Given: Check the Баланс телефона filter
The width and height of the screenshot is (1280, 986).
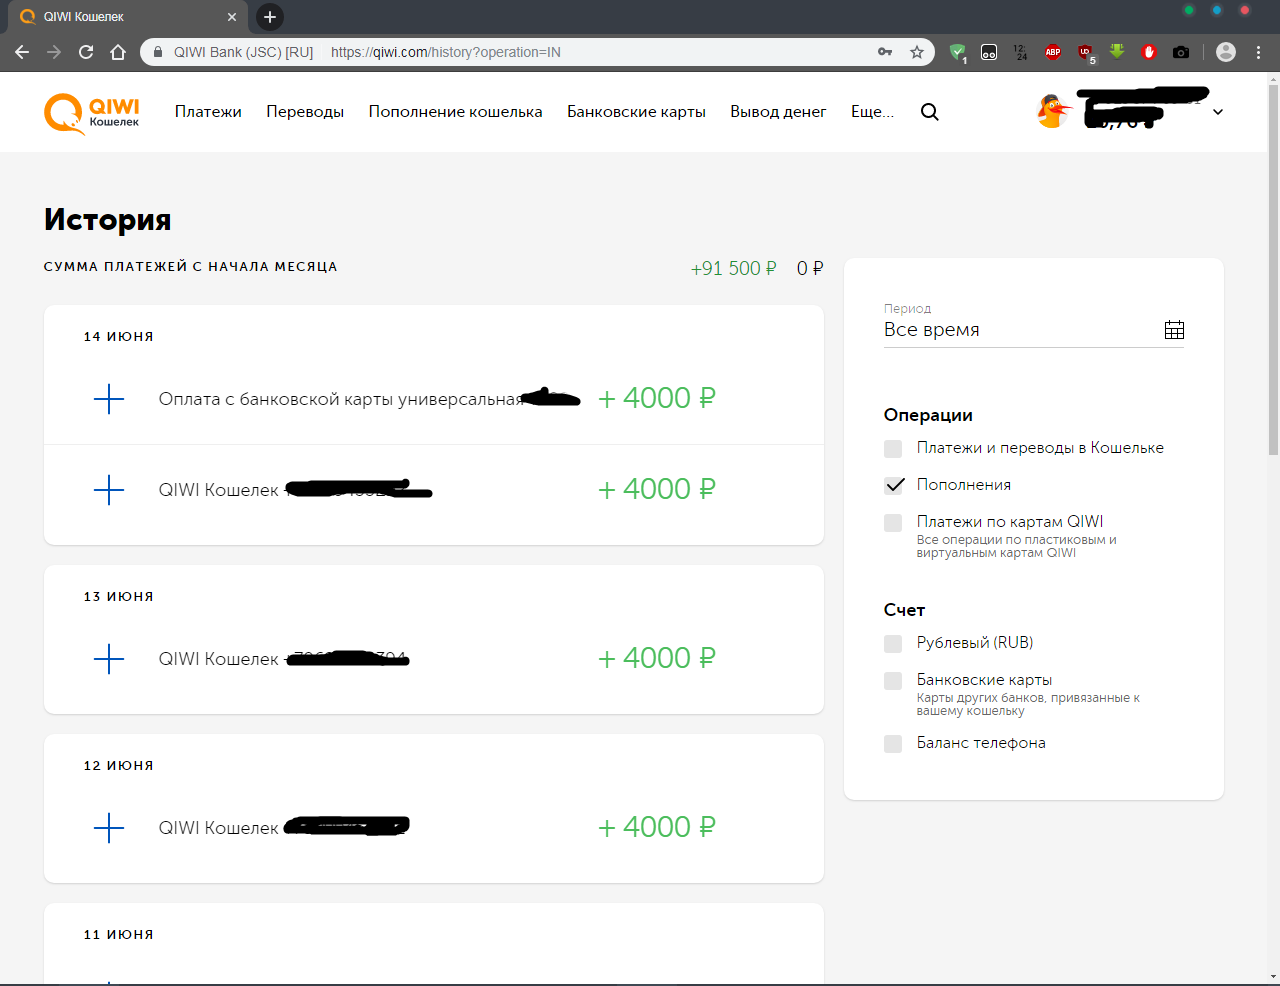Looking at the screenshot, I should pyautogui.click(x=893, y=744).
